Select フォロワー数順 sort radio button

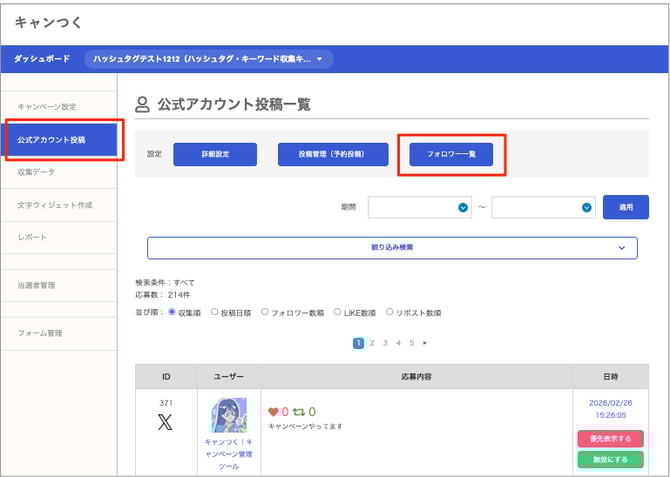pos(264,312)
